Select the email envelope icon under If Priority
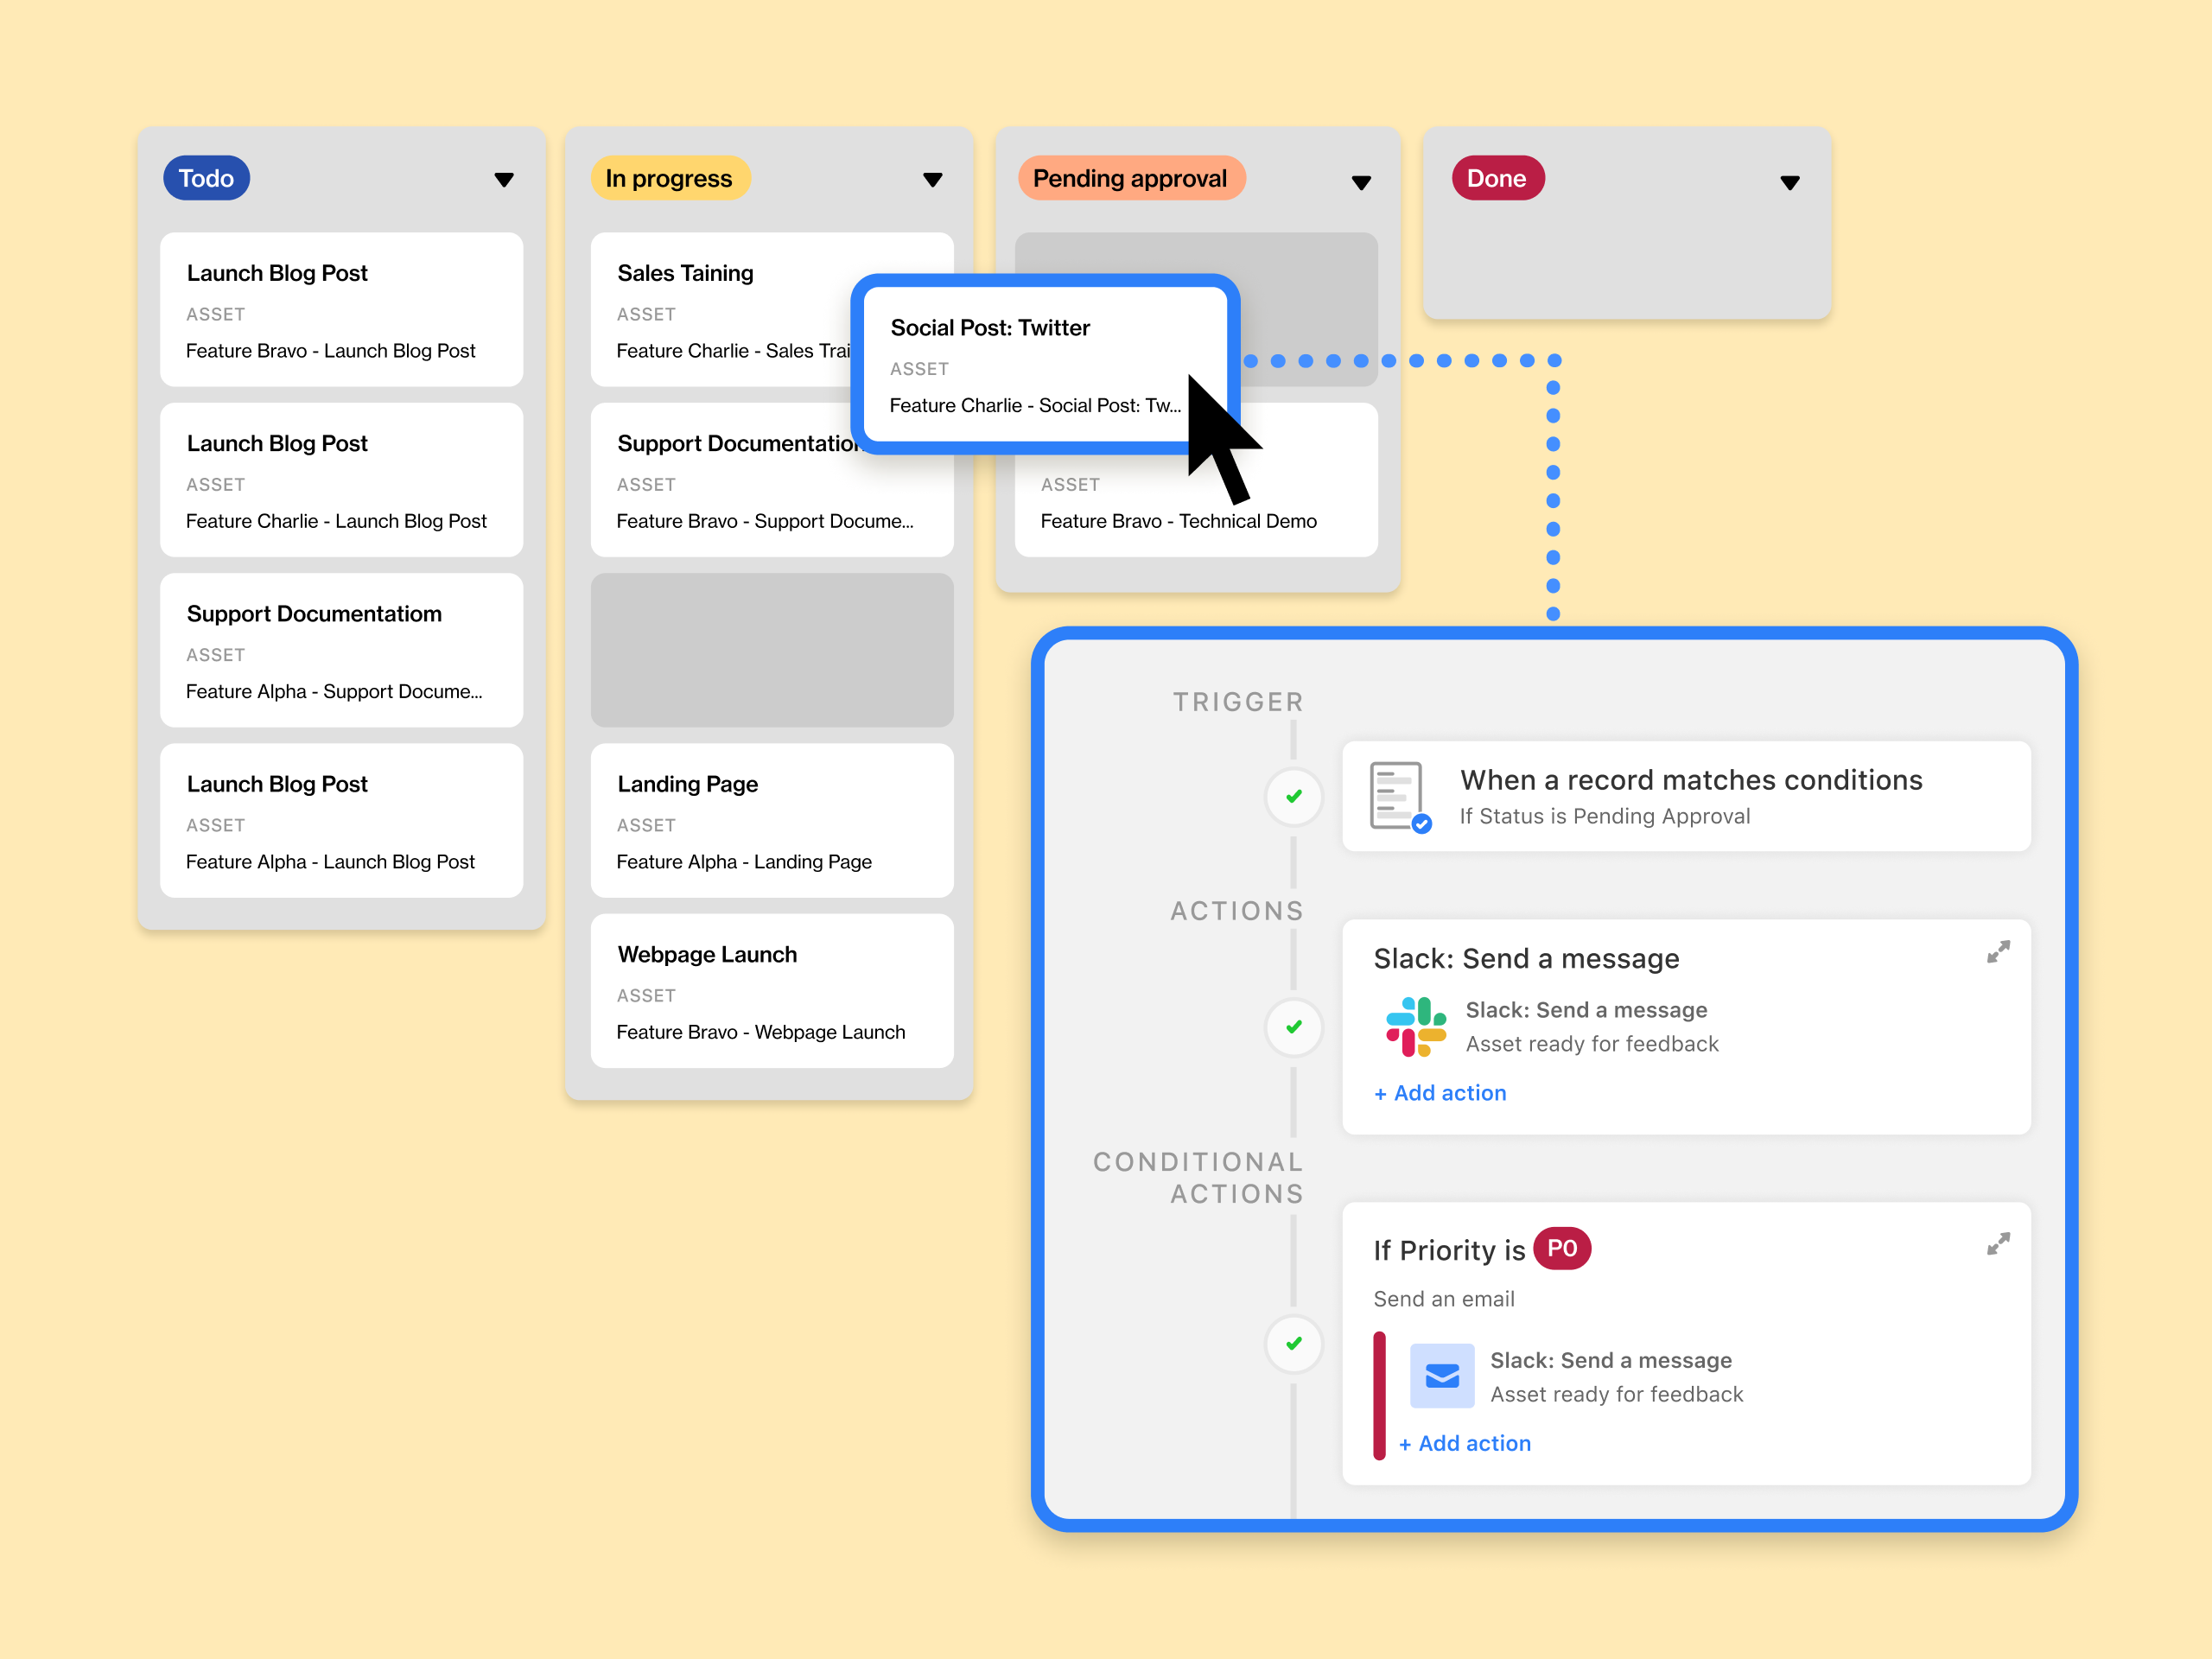 [x=1443, y=1375]
